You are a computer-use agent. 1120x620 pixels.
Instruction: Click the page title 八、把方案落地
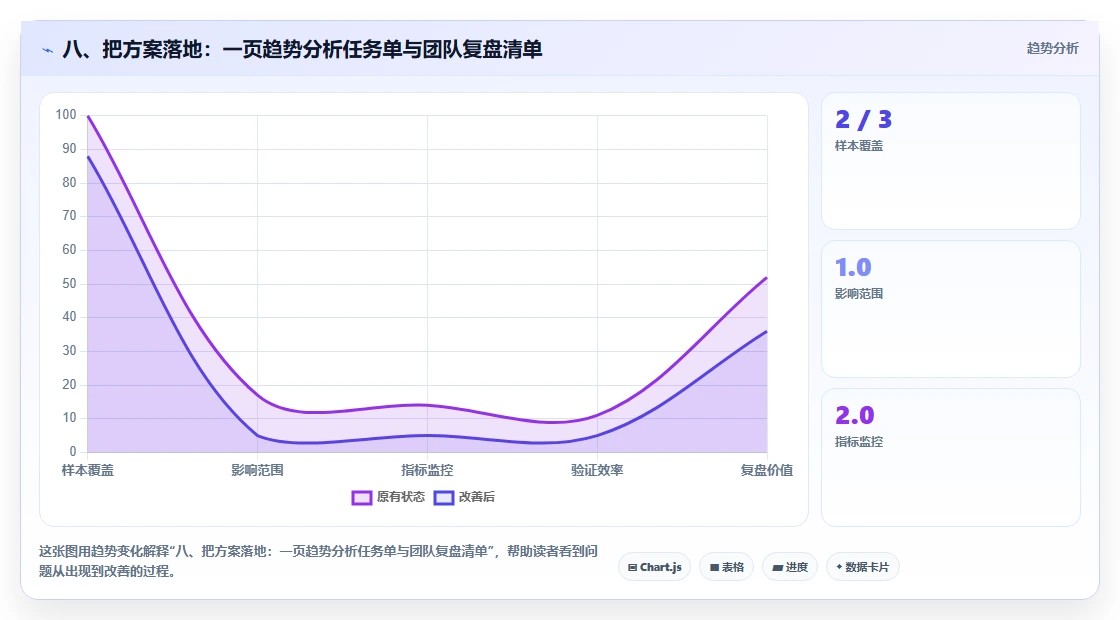302,49
